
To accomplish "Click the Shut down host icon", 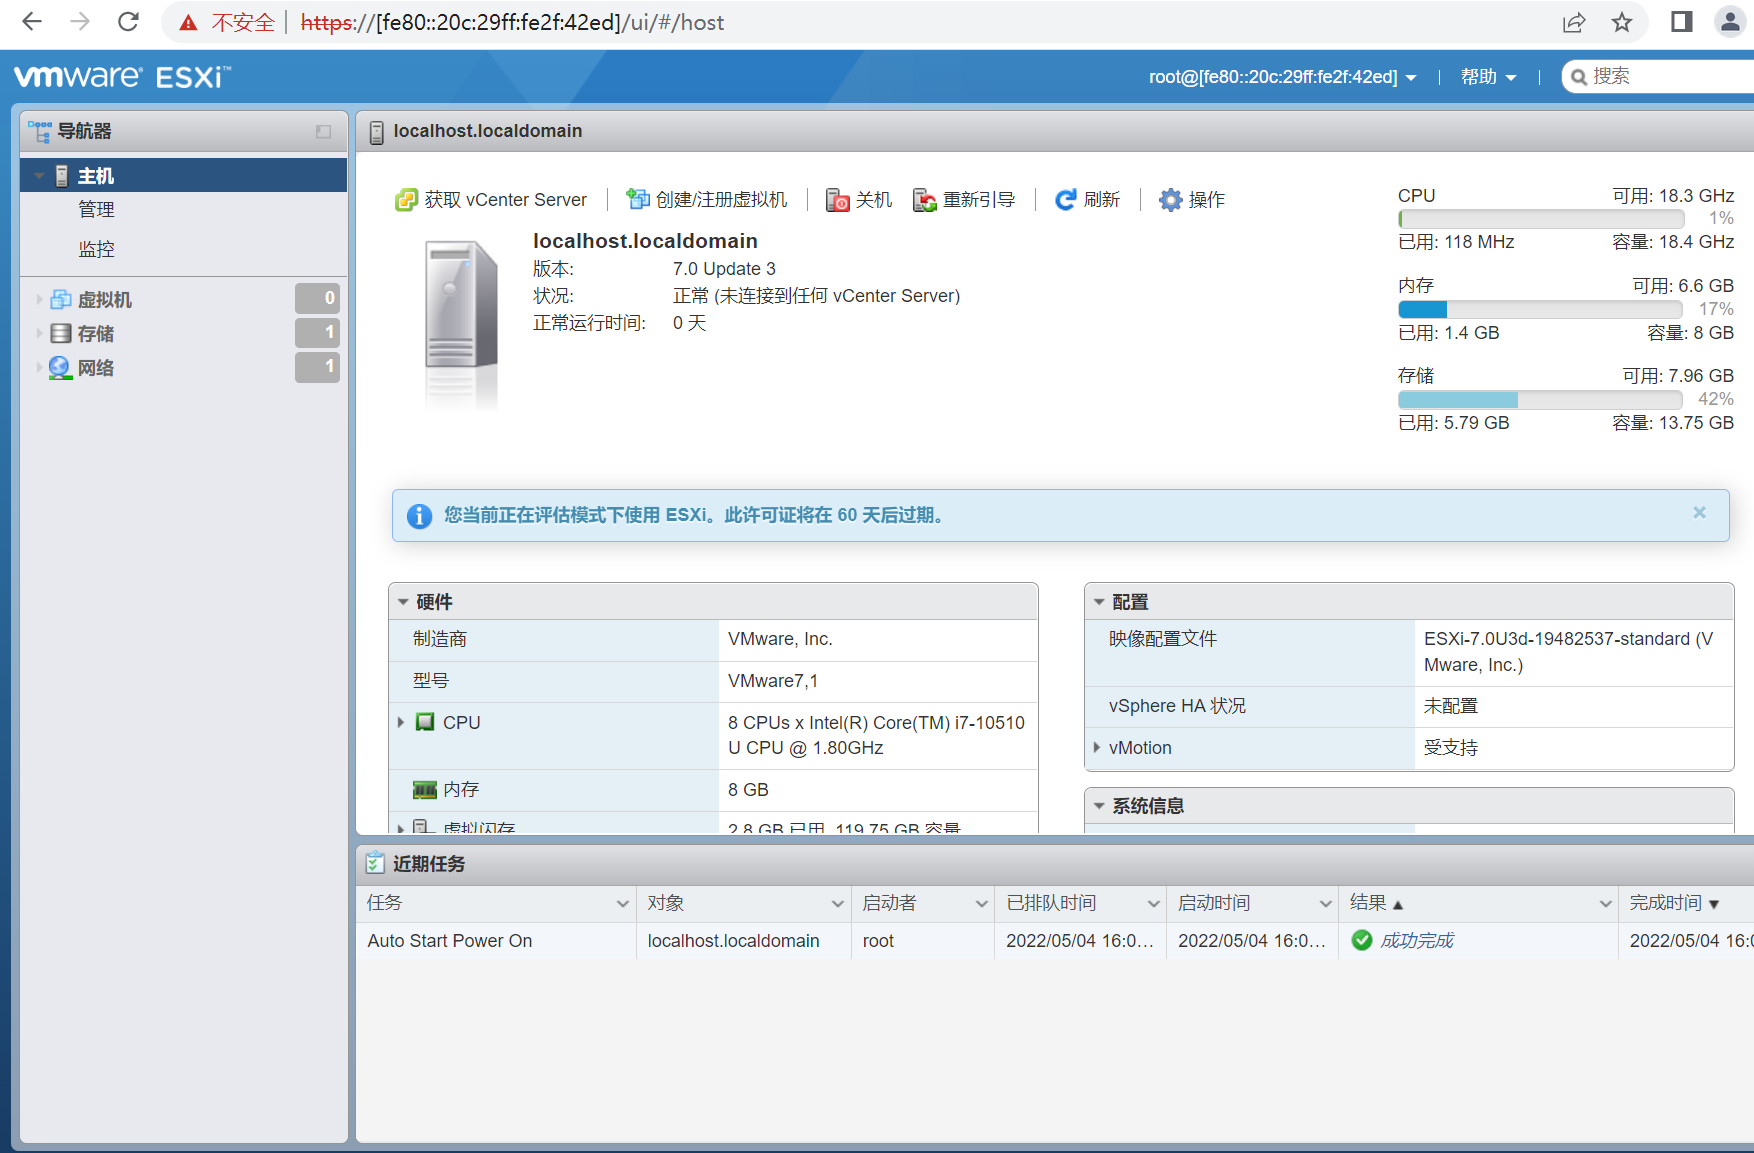I will tap(837, 200).
